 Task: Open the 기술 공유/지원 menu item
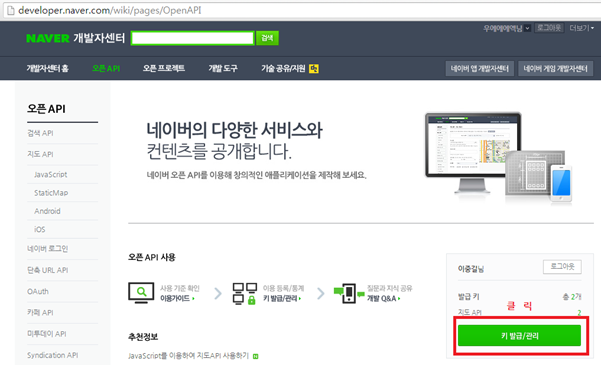pos(283,68)
